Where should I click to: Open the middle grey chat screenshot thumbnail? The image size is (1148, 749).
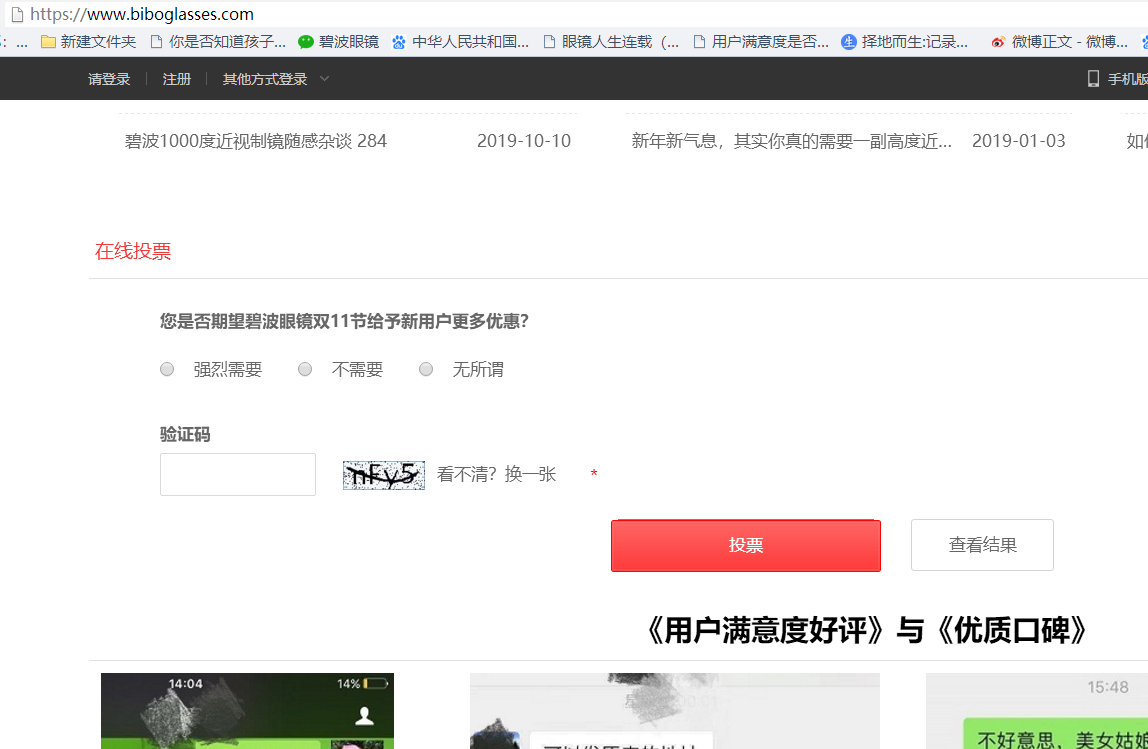674,711
